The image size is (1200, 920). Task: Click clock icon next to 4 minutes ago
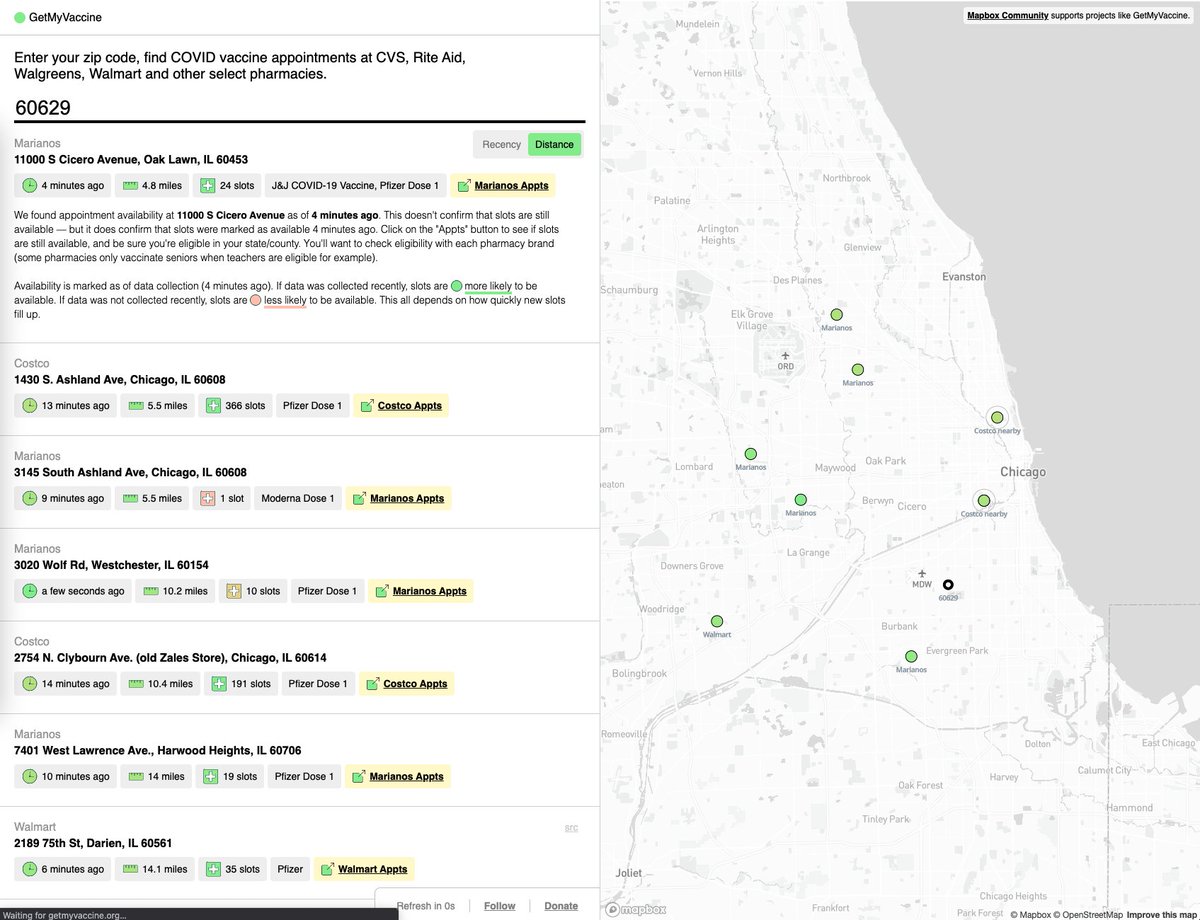30,186
